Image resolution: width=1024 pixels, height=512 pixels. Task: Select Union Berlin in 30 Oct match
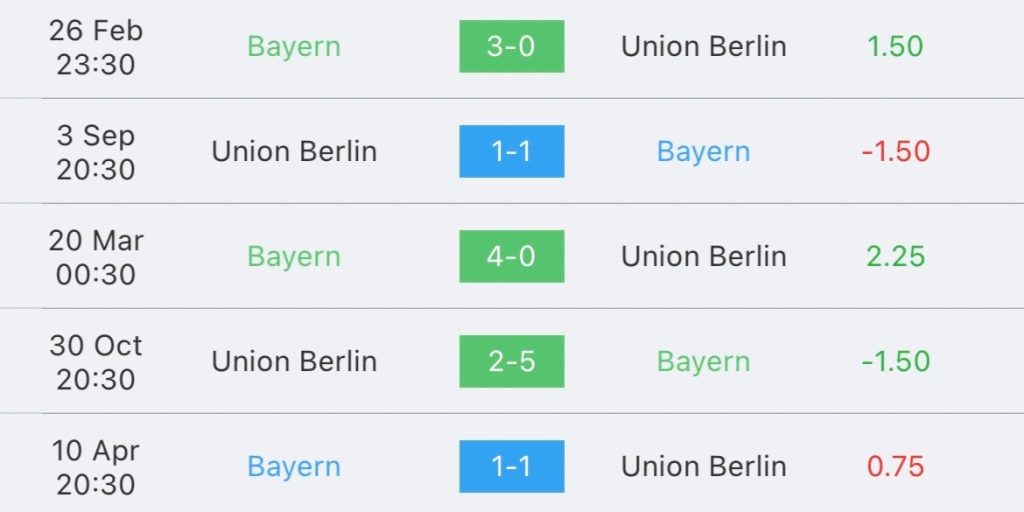(x=294, y=361)
